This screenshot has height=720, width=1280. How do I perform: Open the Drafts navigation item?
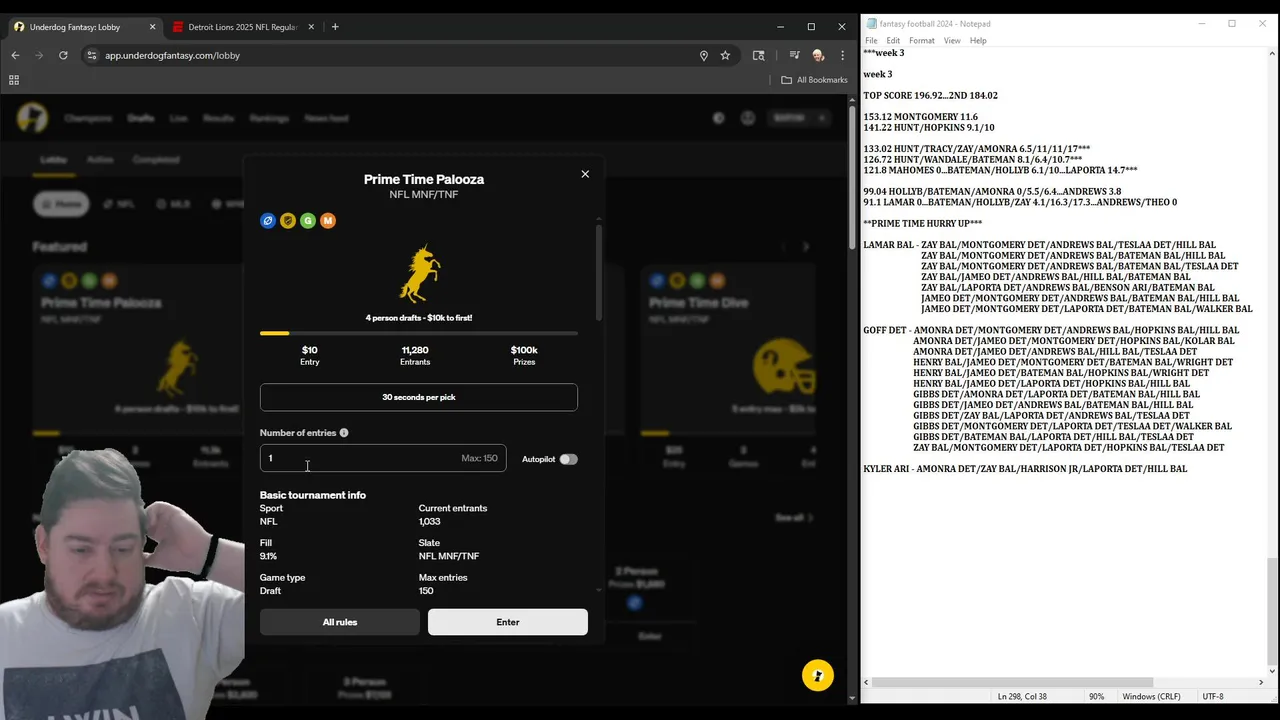pos(140,118)
